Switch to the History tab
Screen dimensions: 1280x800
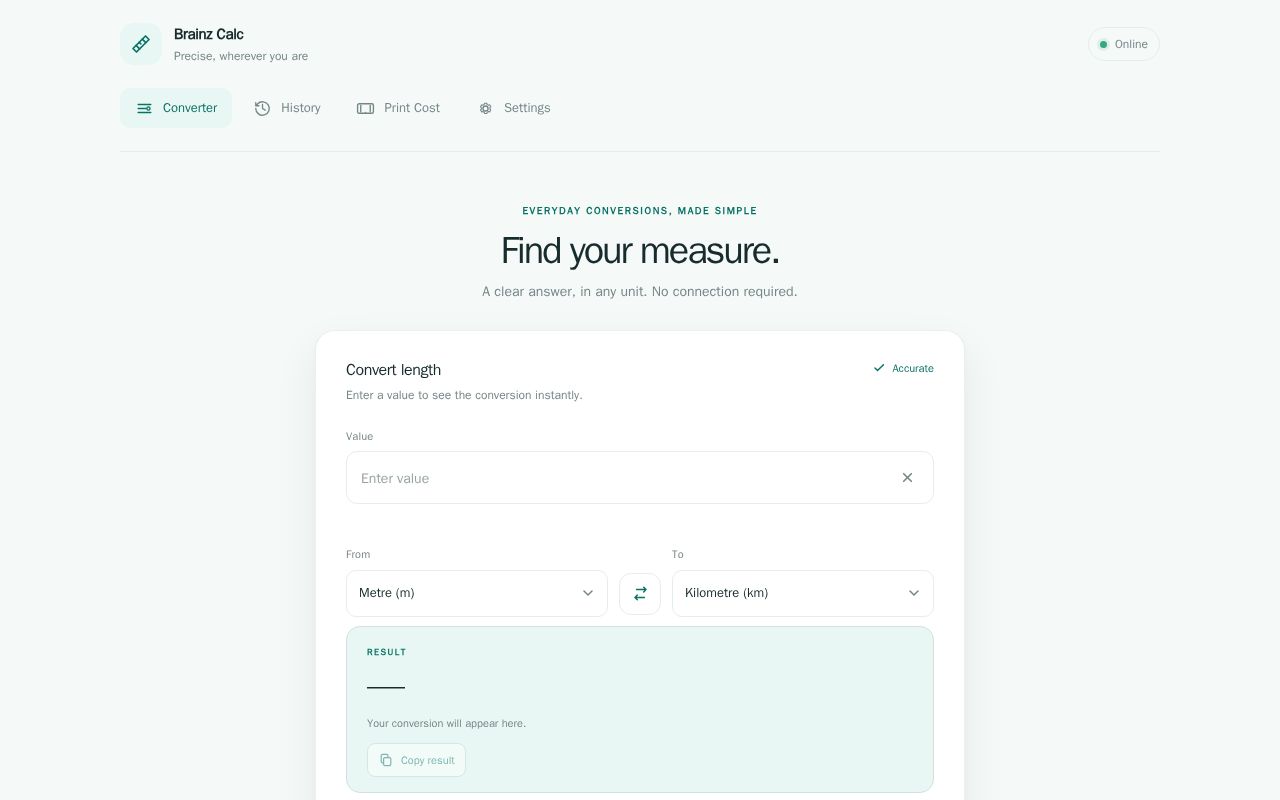tap(287, 108)
